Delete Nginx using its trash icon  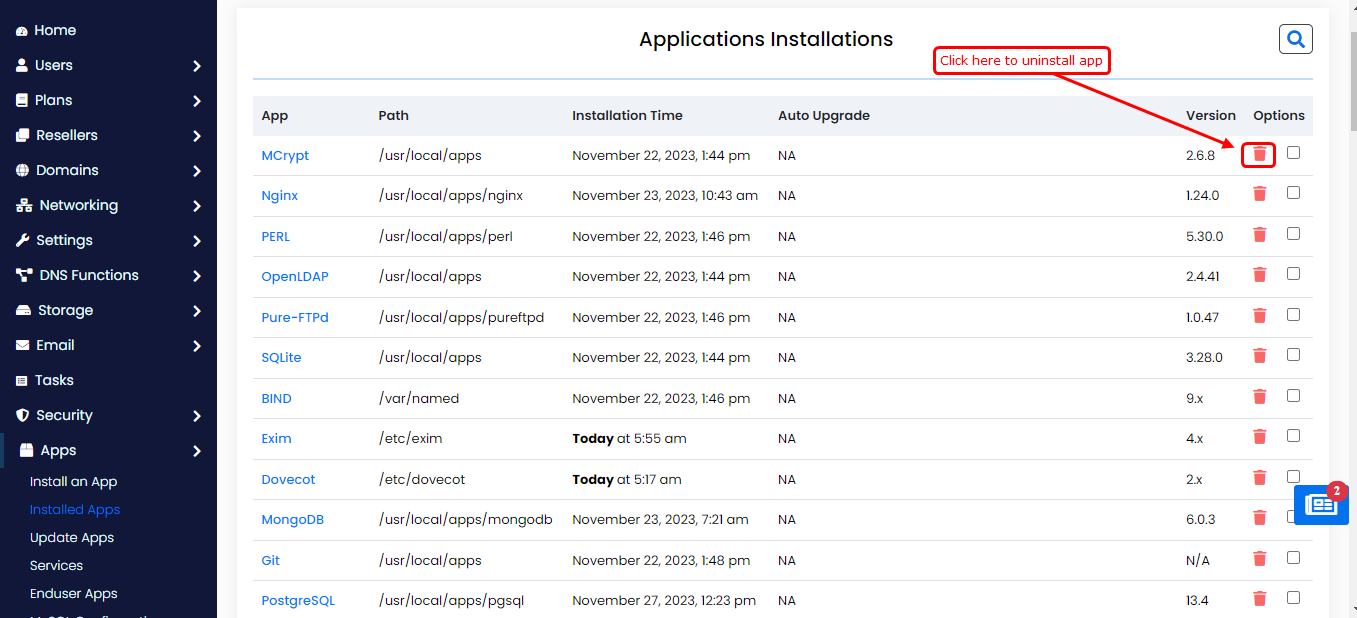click(x=1259, y=194)
